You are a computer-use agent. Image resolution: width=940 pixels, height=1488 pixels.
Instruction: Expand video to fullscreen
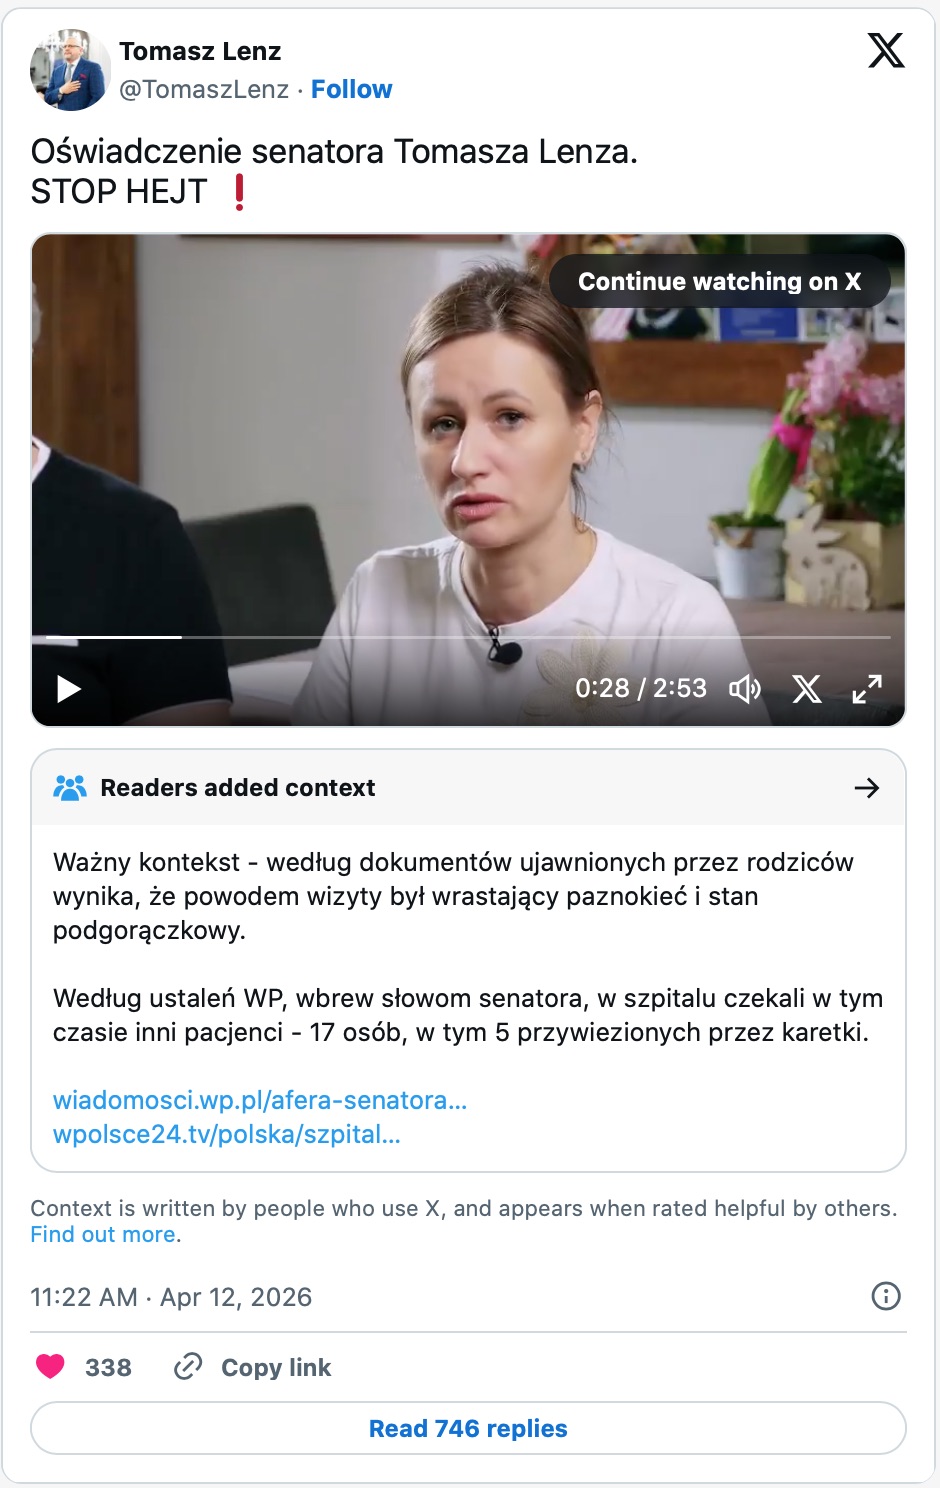[867, 688]
